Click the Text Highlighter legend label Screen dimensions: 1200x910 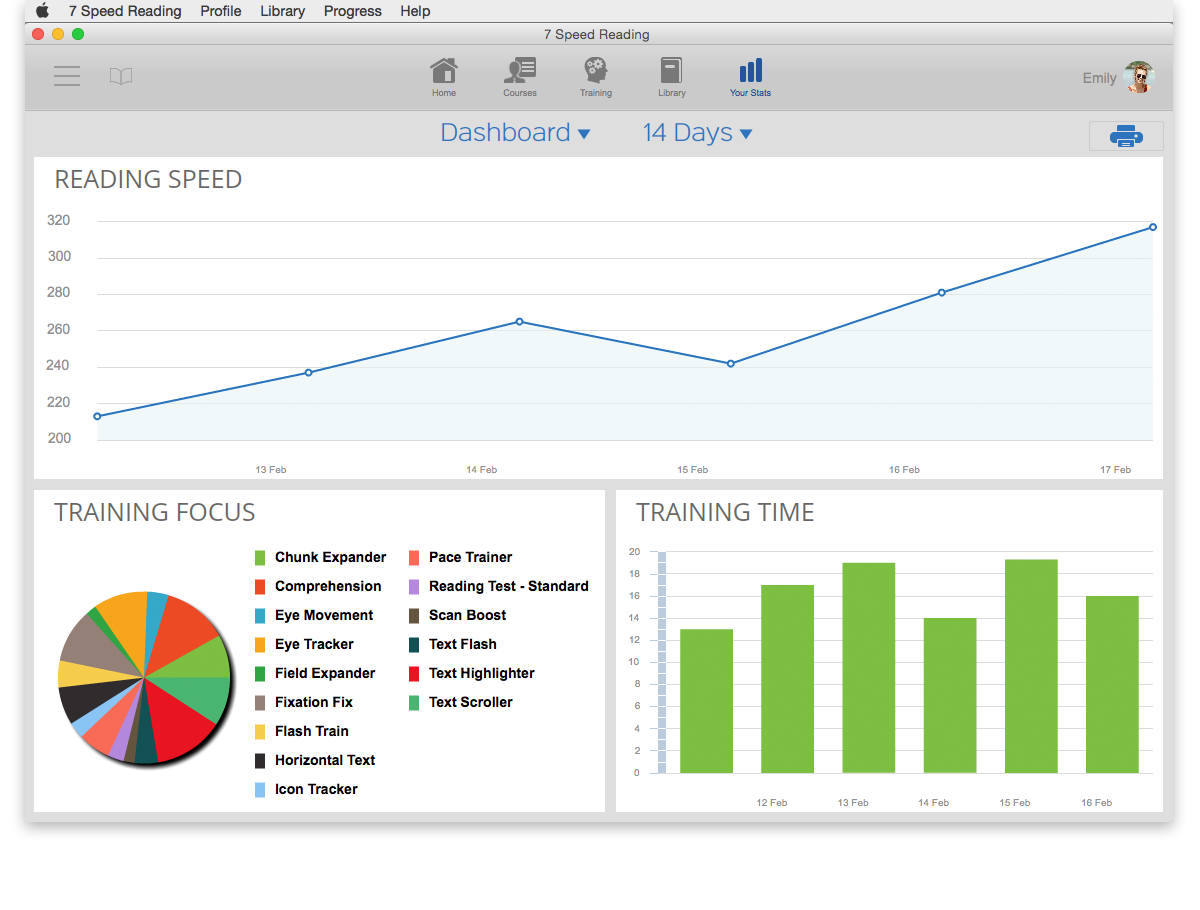pyautogui.click(x=482, y=674)
